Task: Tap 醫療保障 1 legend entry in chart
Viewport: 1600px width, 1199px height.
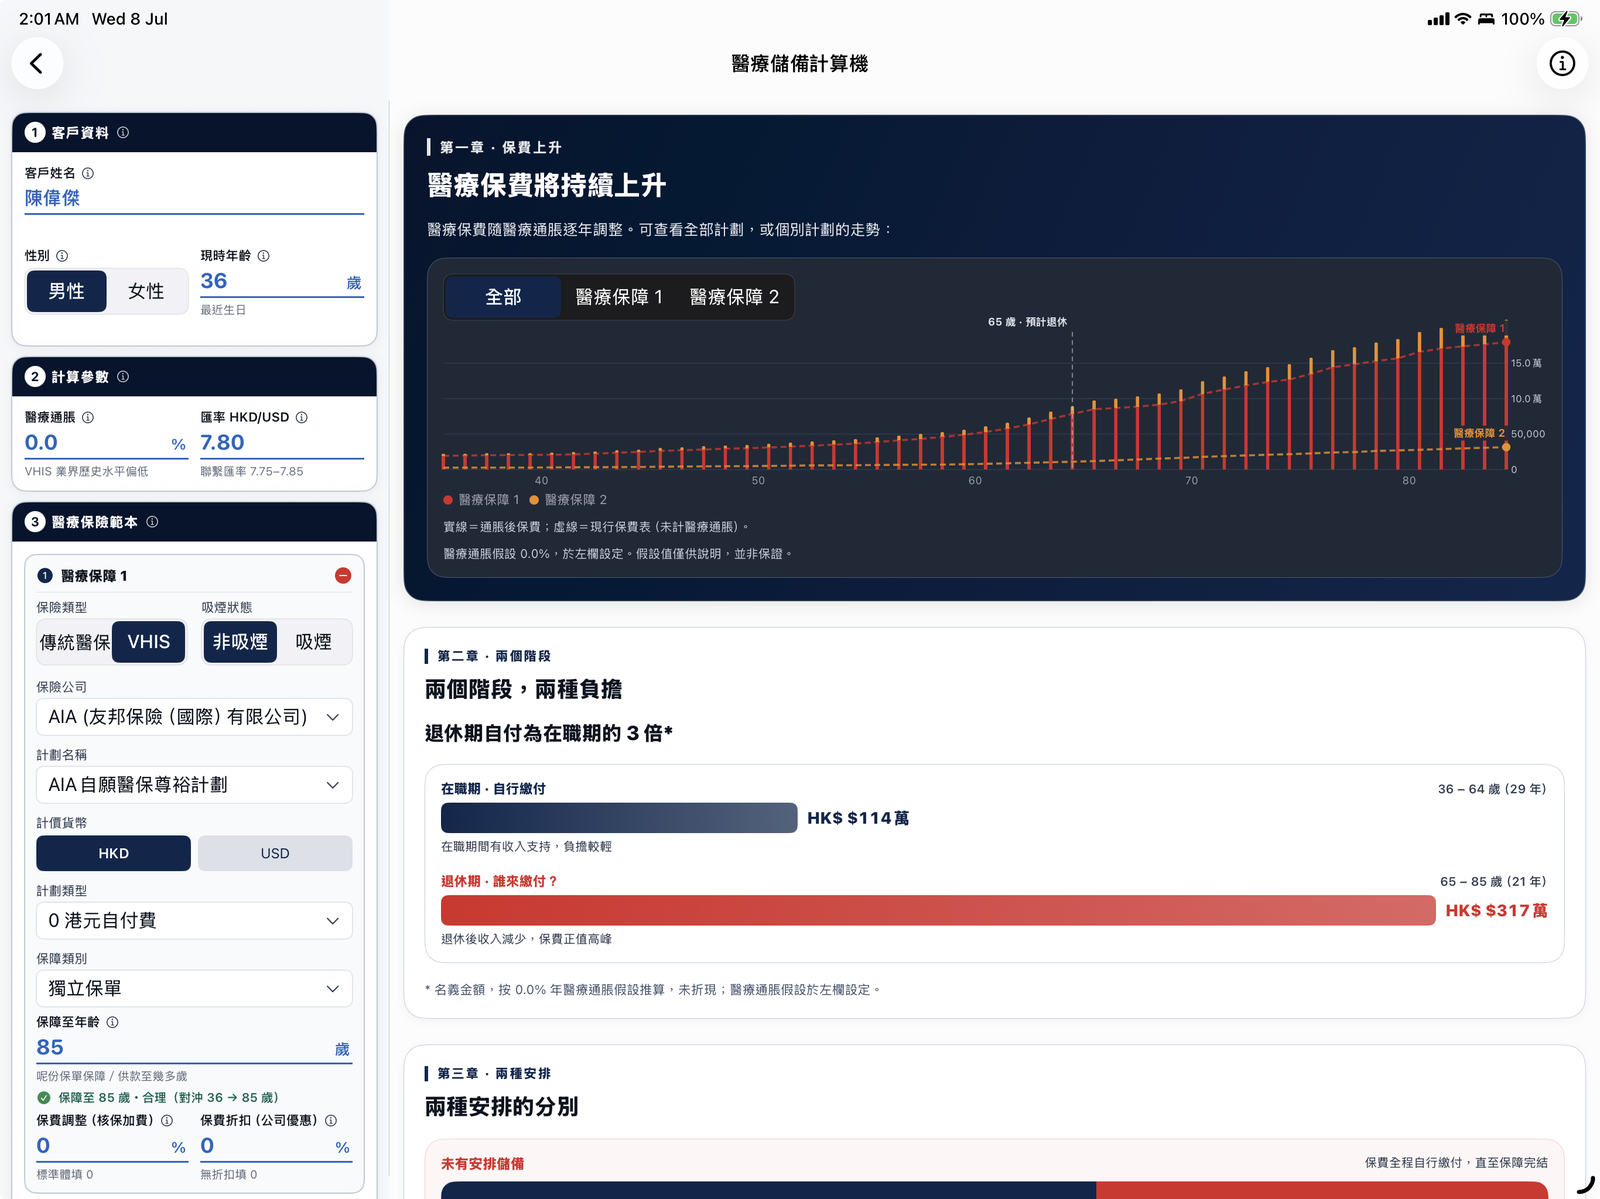Action: tap(482, 500)
